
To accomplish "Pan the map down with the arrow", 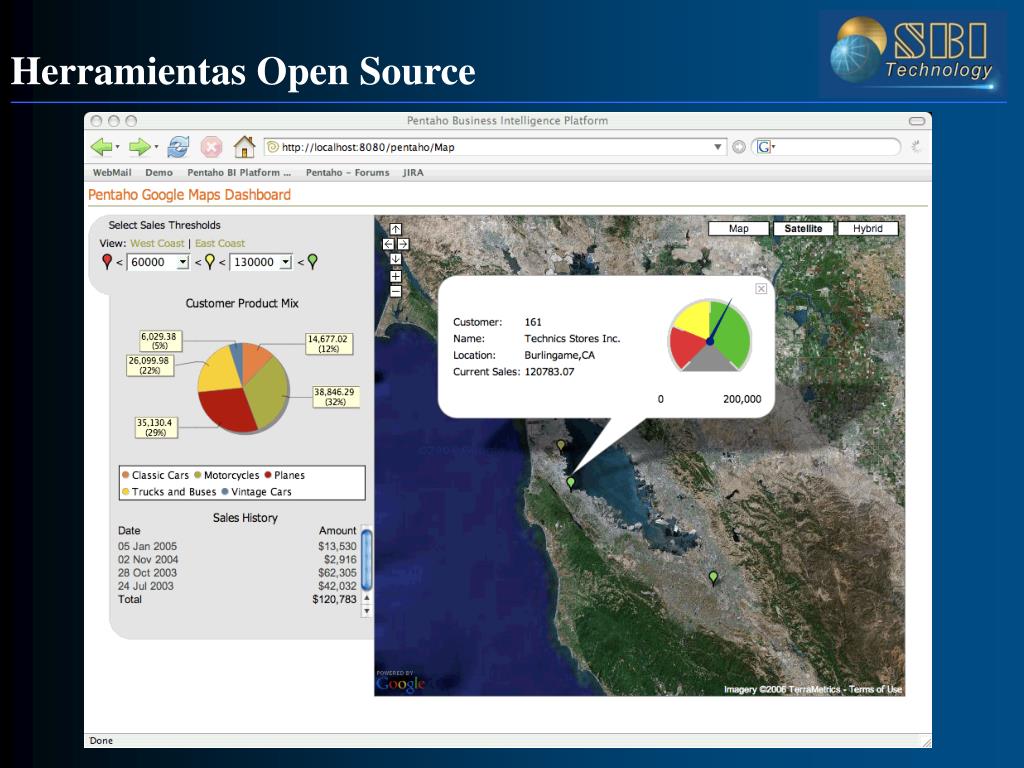I will [x=396, y=259].
